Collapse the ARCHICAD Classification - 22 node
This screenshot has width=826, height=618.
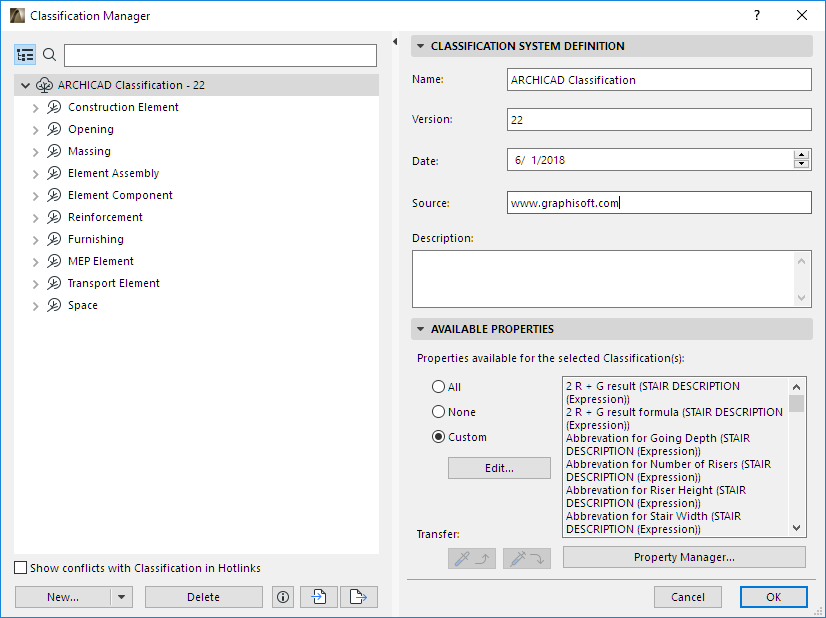[24, 85]
